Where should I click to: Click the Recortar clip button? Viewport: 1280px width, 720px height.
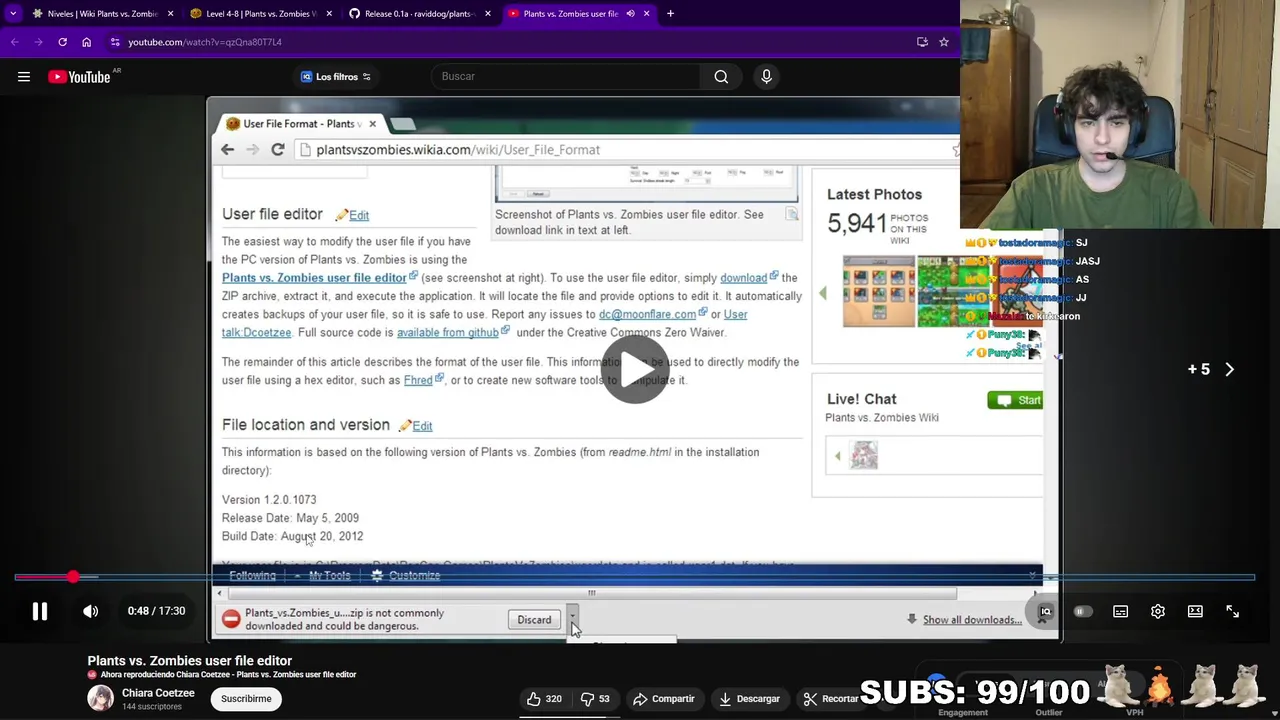point(831,699)
